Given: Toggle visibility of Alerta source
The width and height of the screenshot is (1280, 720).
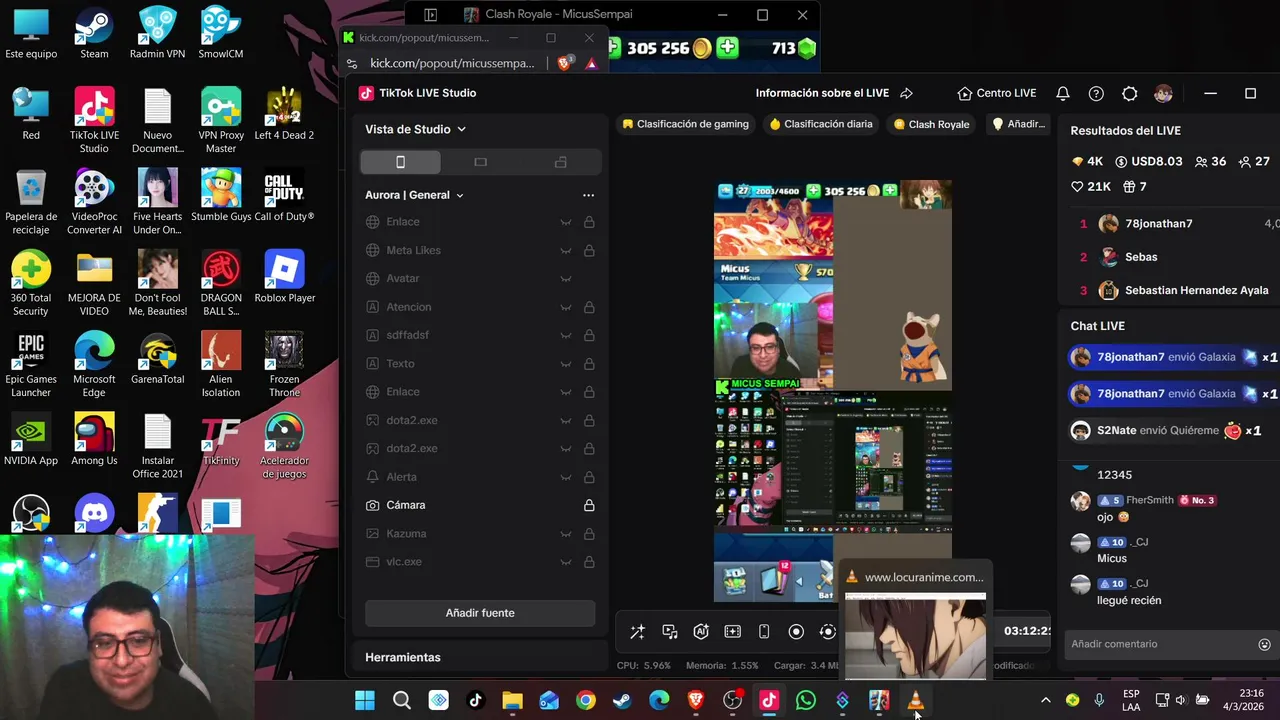Looking at the screenshot, I should coord(565,477).
